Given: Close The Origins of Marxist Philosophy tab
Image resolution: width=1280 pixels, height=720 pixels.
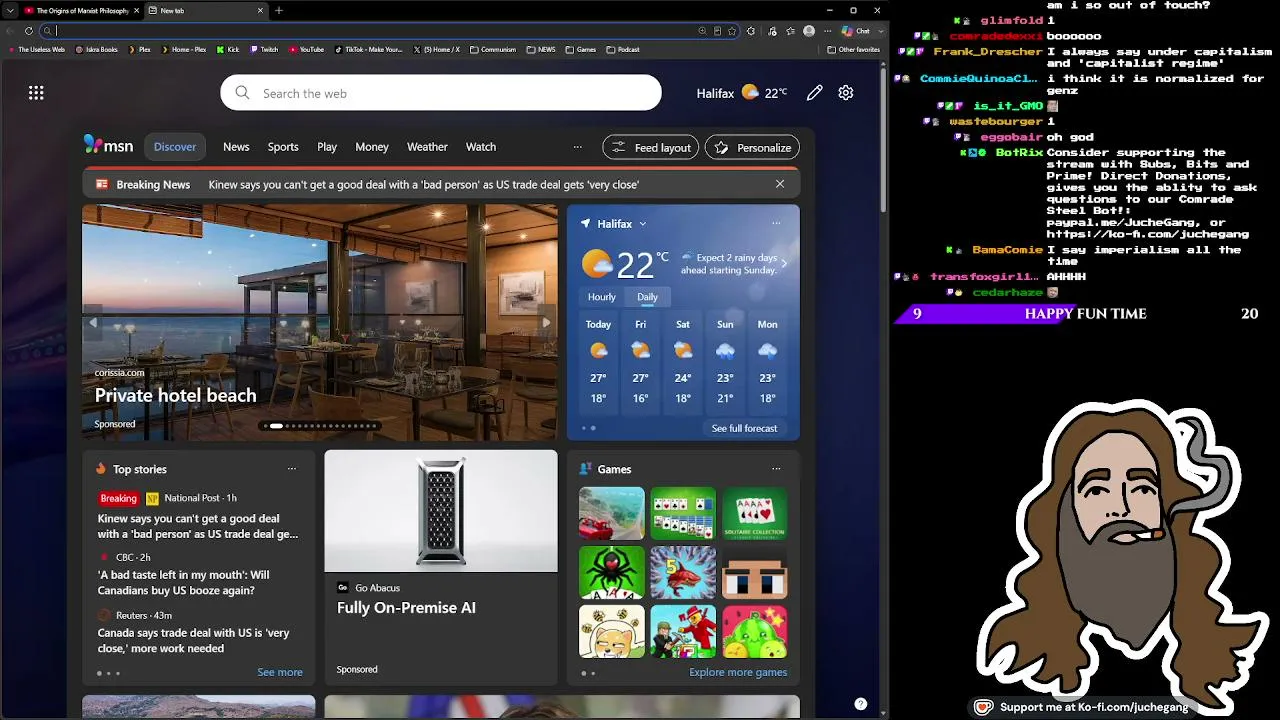Looking at the screenshot, I should tap(135, 11).
